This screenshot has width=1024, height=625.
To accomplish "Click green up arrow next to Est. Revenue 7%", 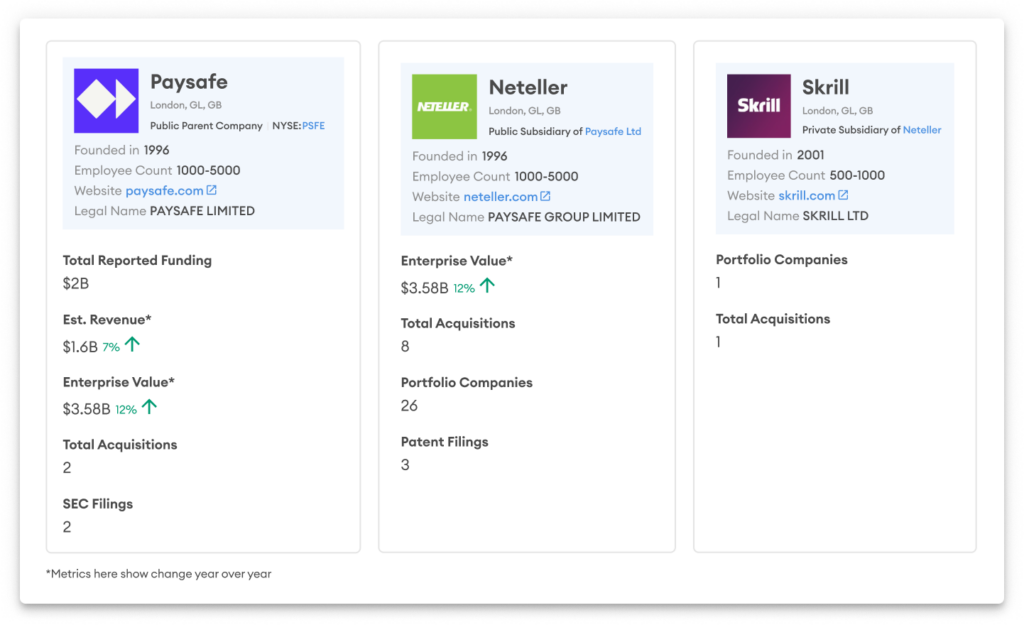I will coord(133,344).
